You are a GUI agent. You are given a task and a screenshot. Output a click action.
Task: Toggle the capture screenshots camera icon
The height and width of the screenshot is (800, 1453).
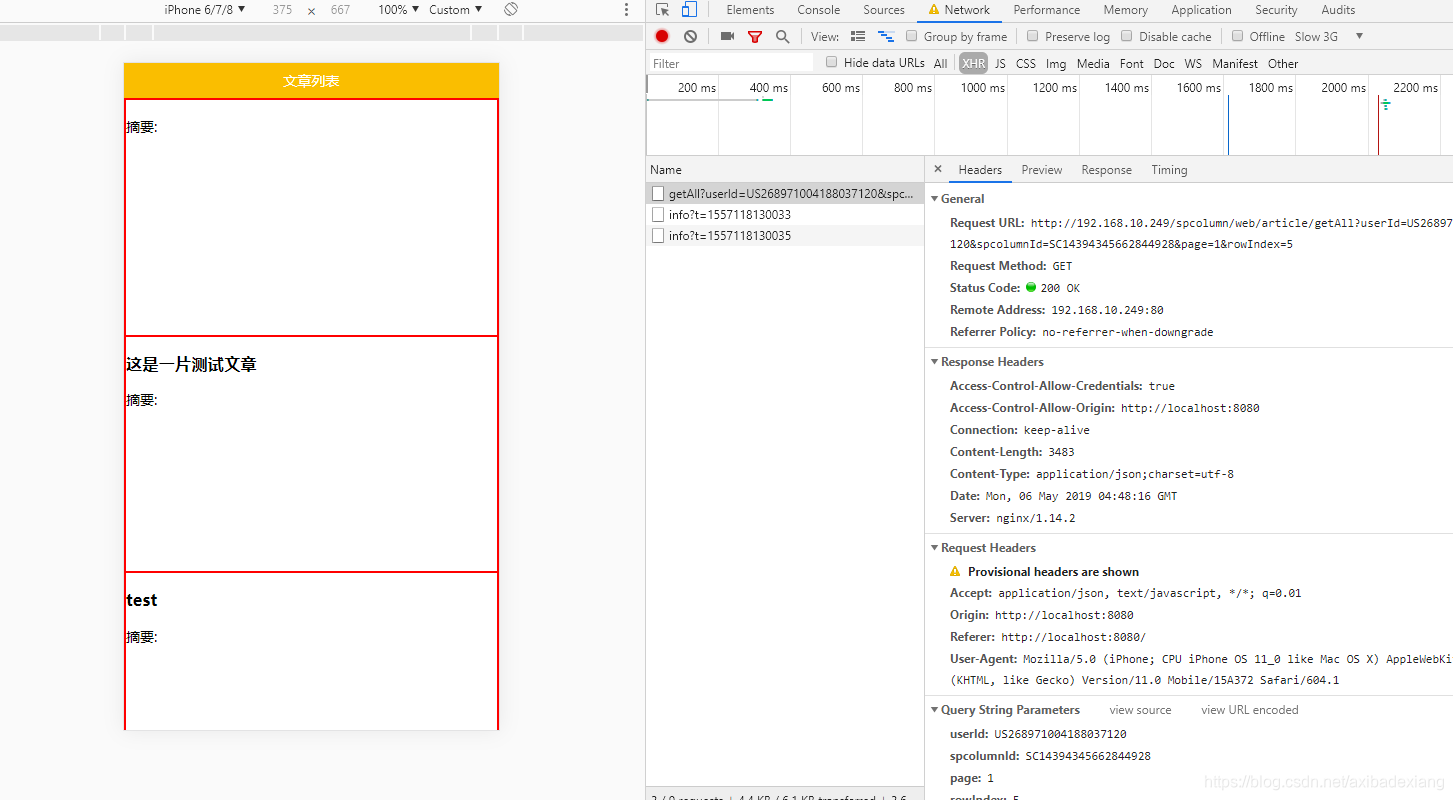pos(727,36)
